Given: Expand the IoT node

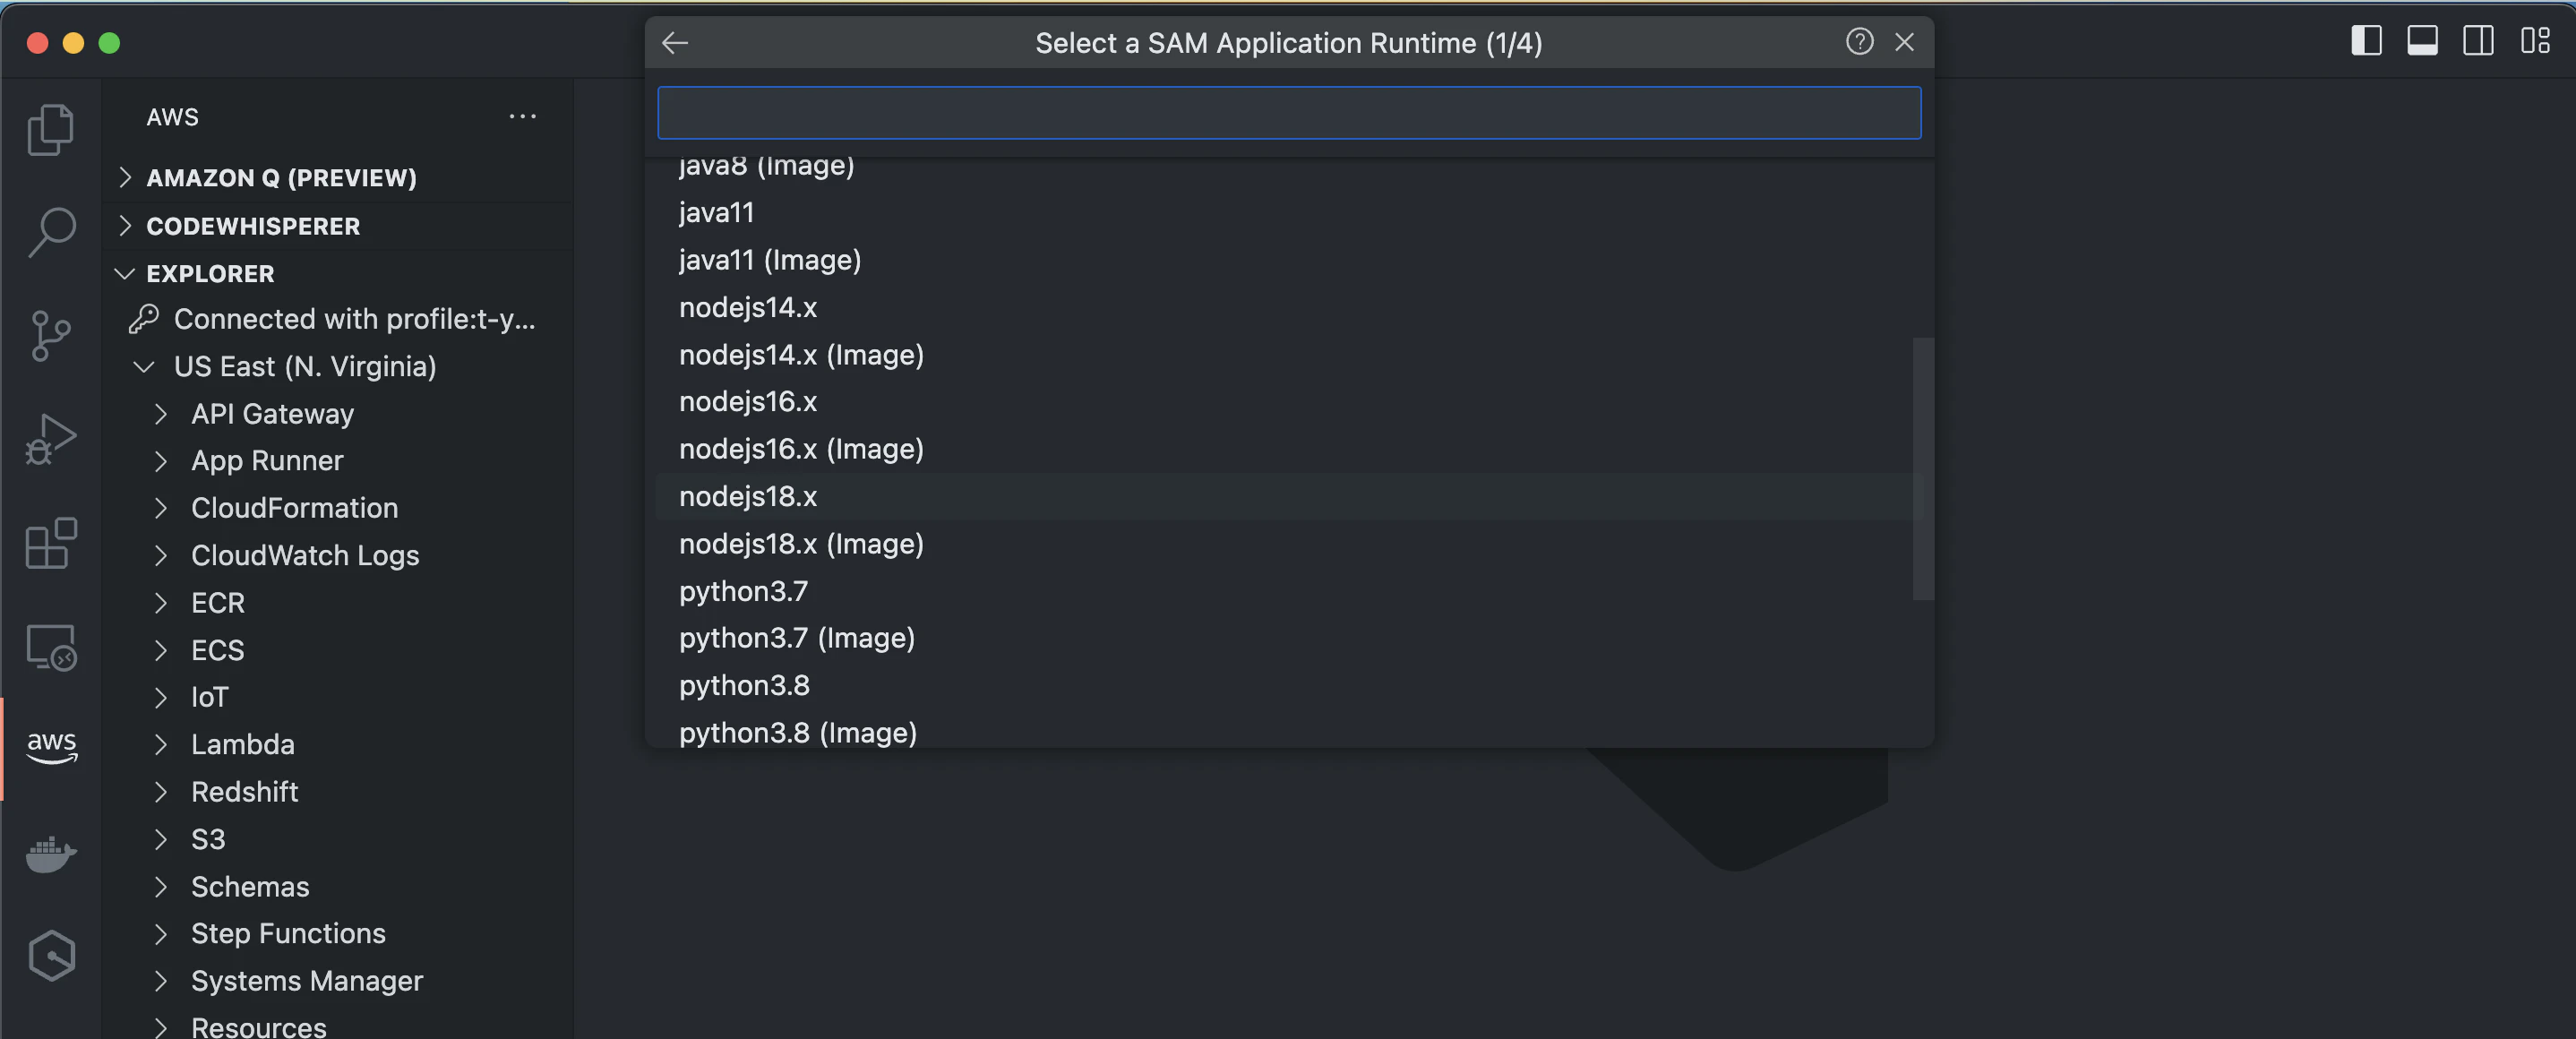Looking at the screenshot, I should click(161, 697).
